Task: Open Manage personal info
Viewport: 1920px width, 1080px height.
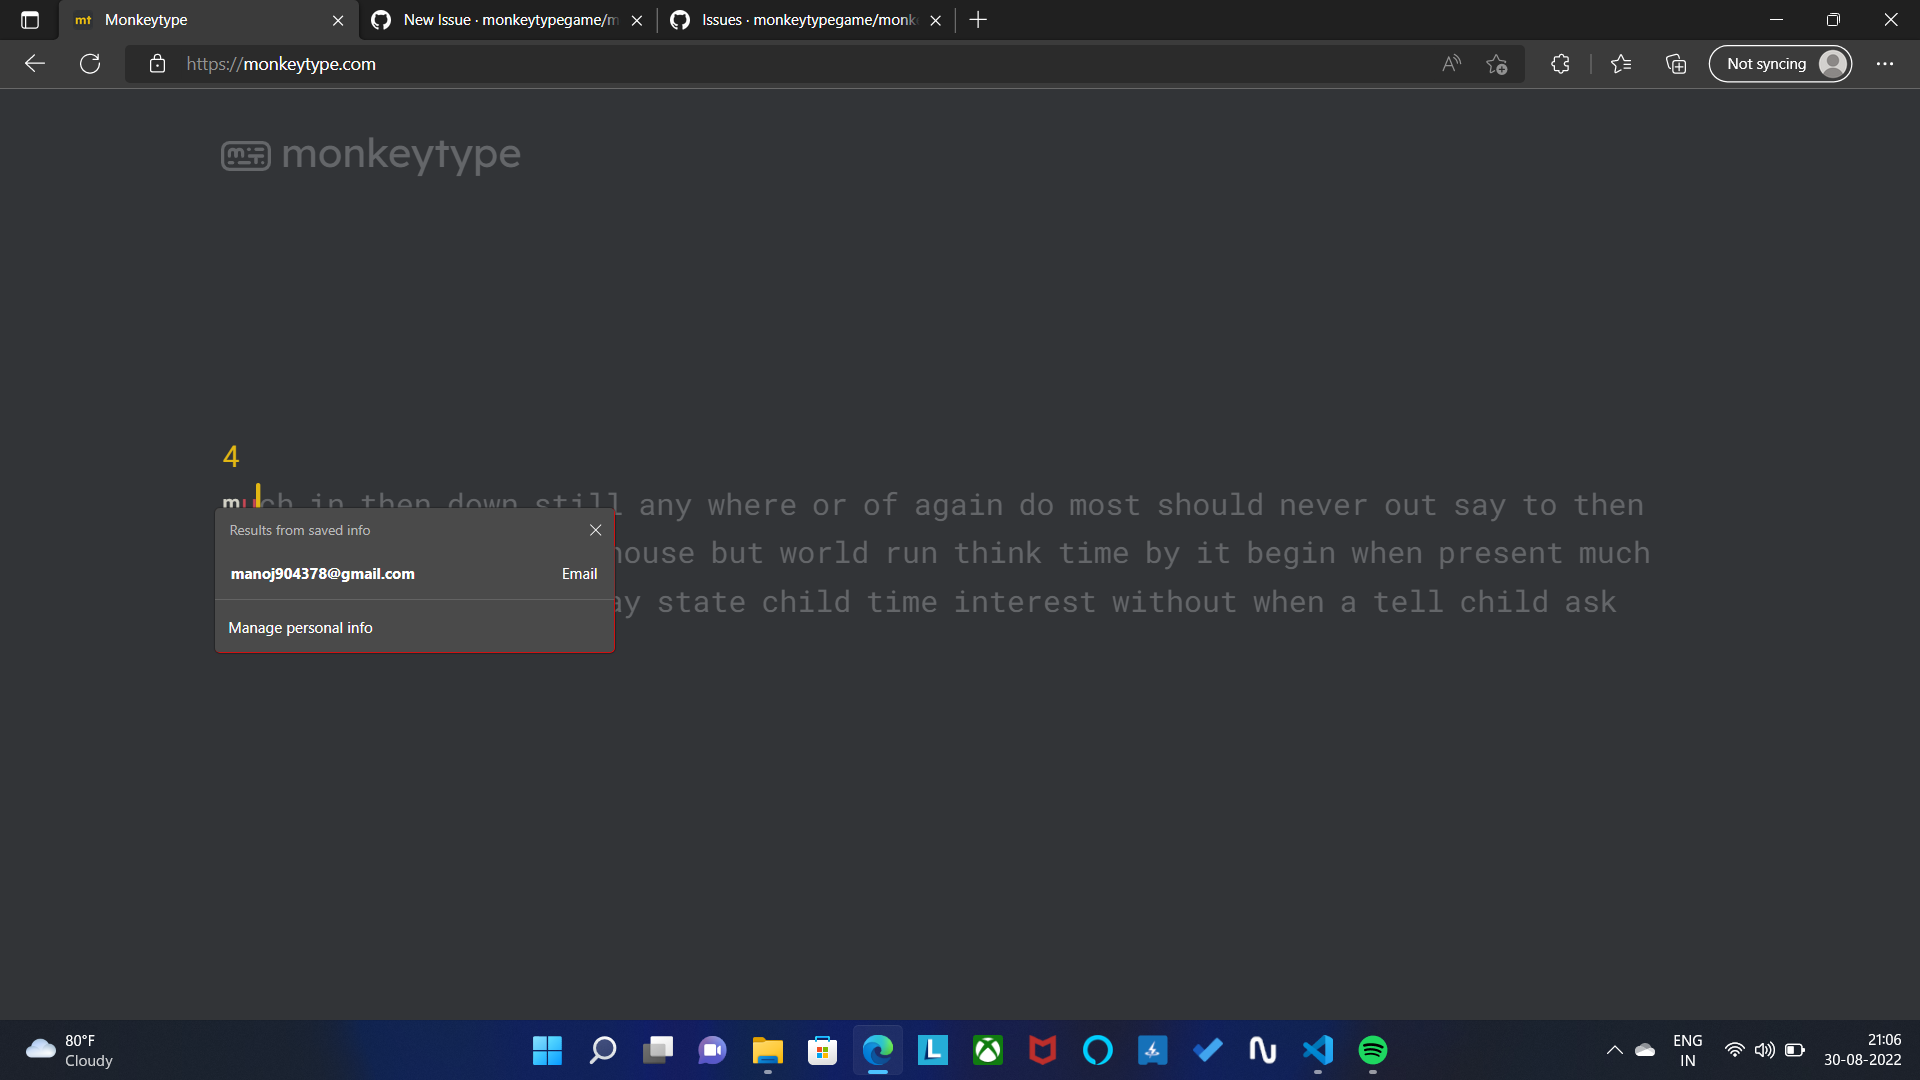Action: pos(300,627)
